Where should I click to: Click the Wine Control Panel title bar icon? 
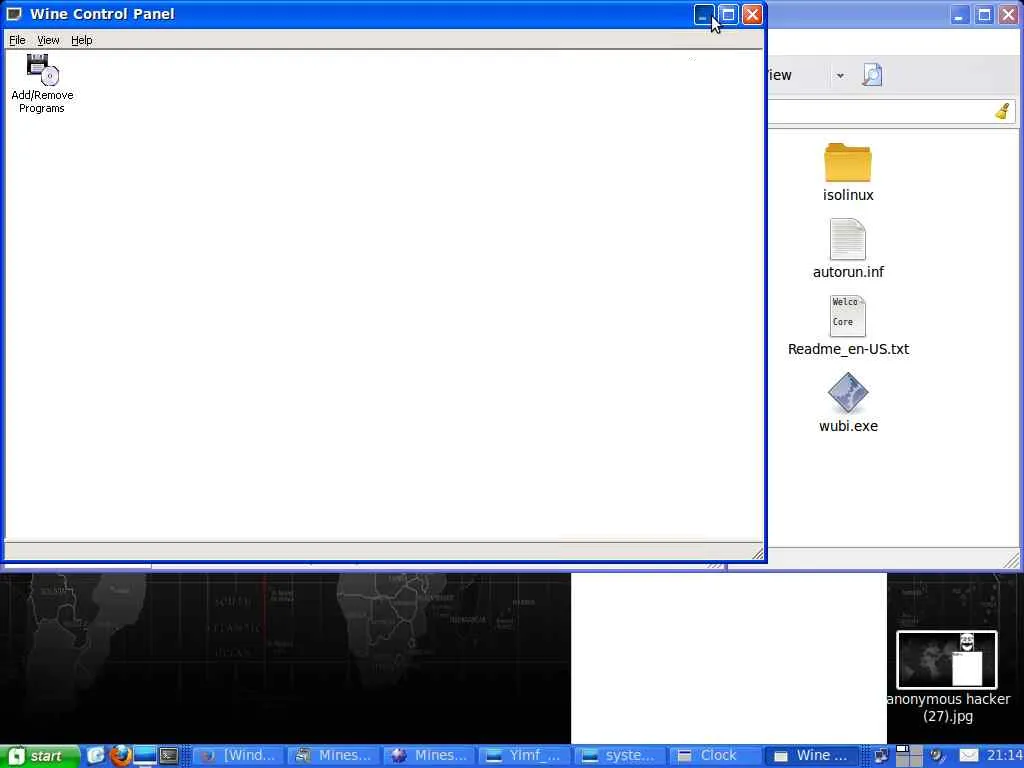pos(14,14)
